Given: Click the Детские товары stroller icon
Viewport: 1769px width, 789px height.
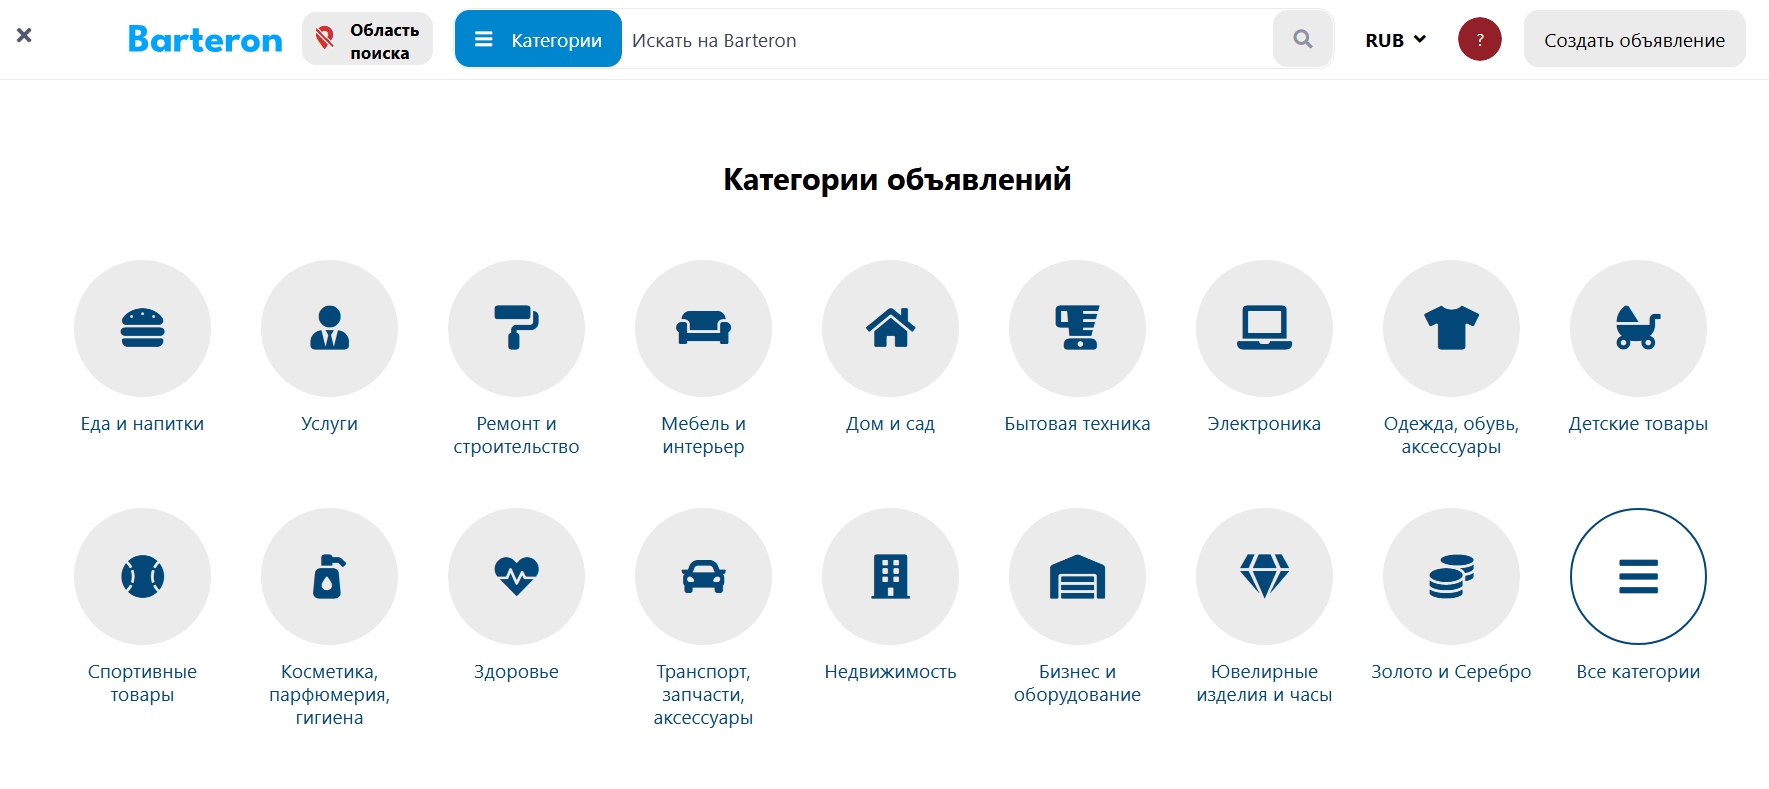Looking at the screenshot, I should pyautogui.click(x=1638, y=328).
